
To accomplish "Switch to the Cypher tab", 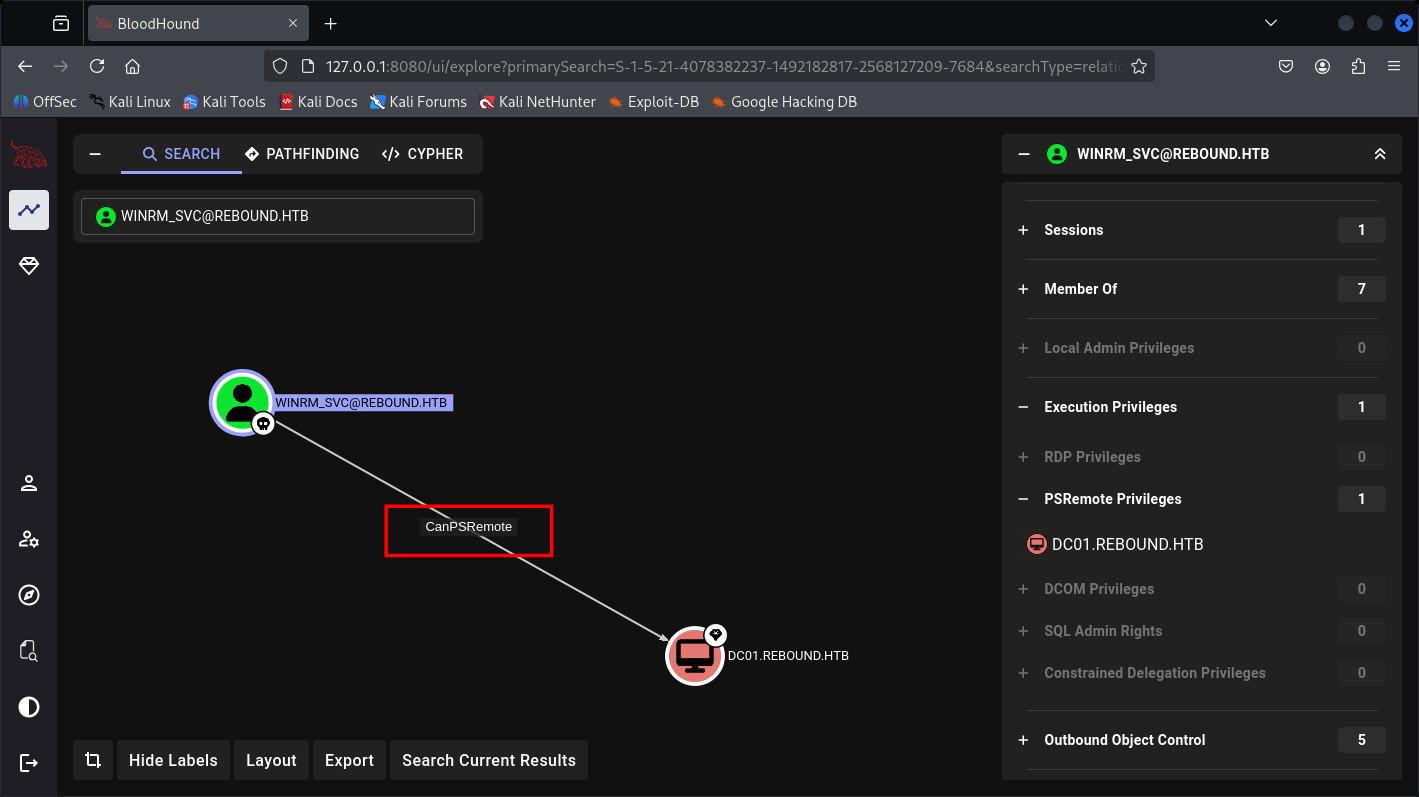I will tap(422, 154).
